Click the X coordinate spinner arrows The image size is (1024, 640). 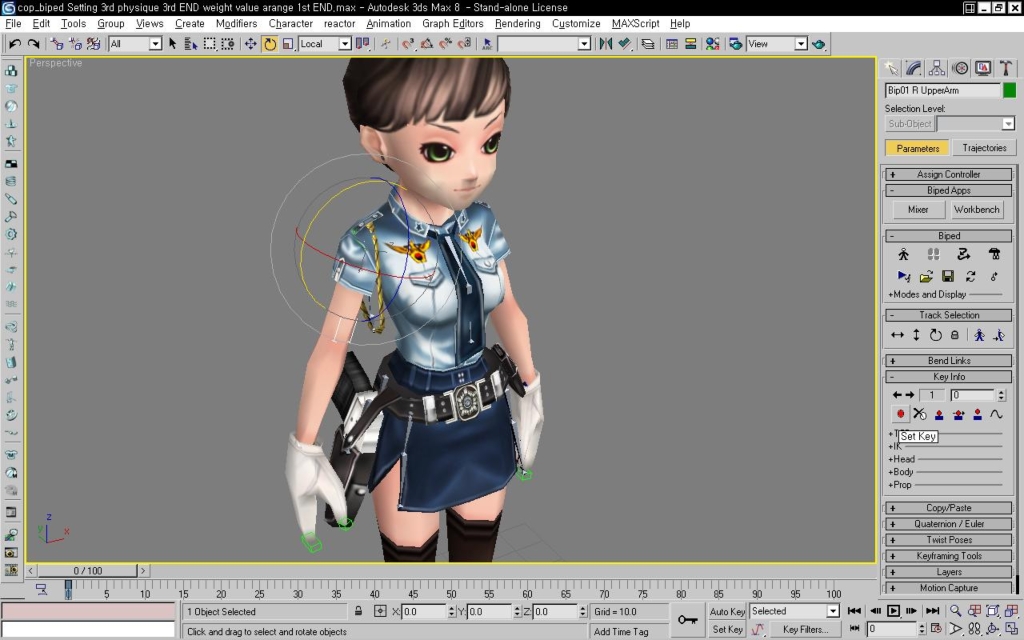pos(451,611)
